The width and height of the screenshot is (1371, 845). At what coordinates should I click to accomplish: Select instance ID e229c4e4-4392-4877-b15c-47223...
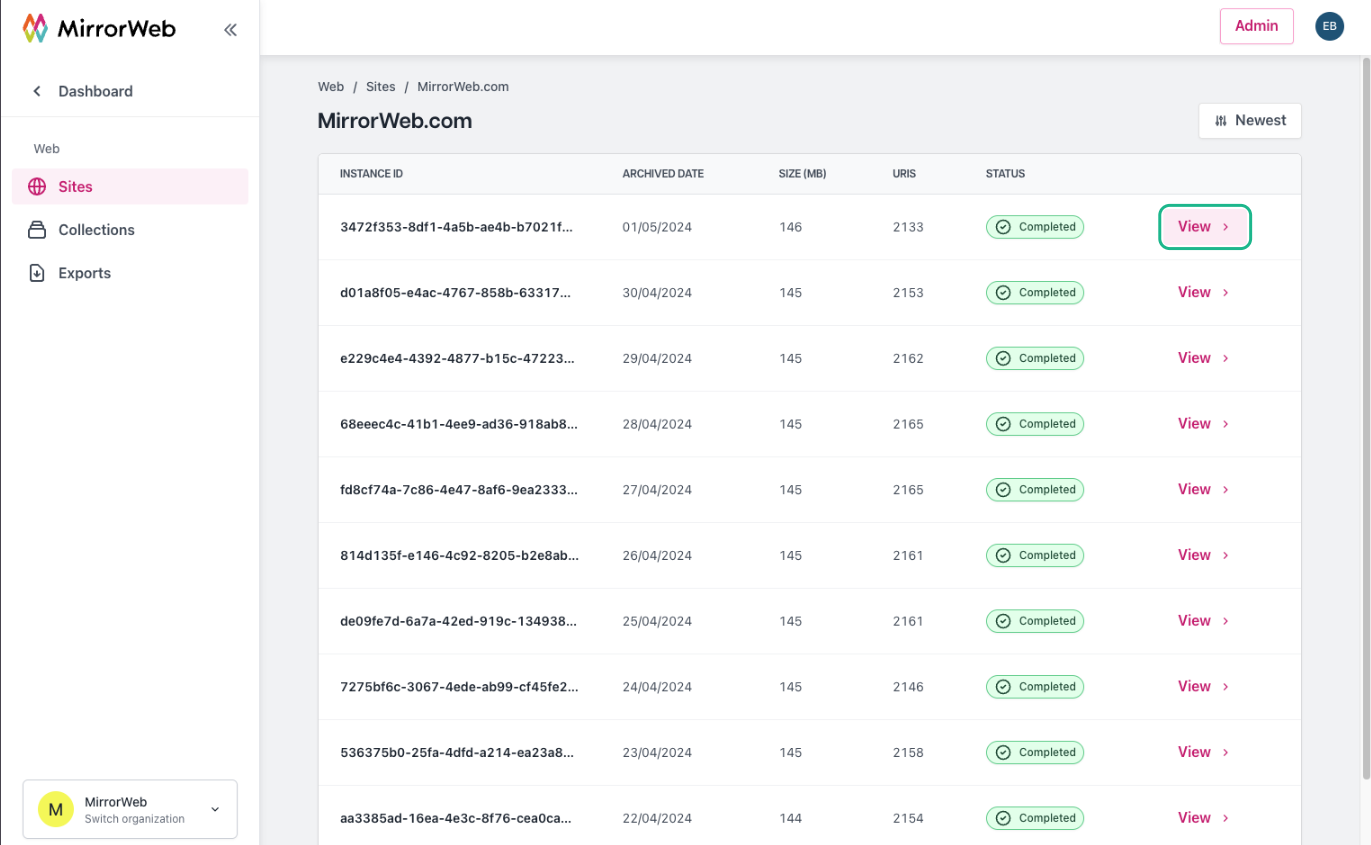click(459, 358)
